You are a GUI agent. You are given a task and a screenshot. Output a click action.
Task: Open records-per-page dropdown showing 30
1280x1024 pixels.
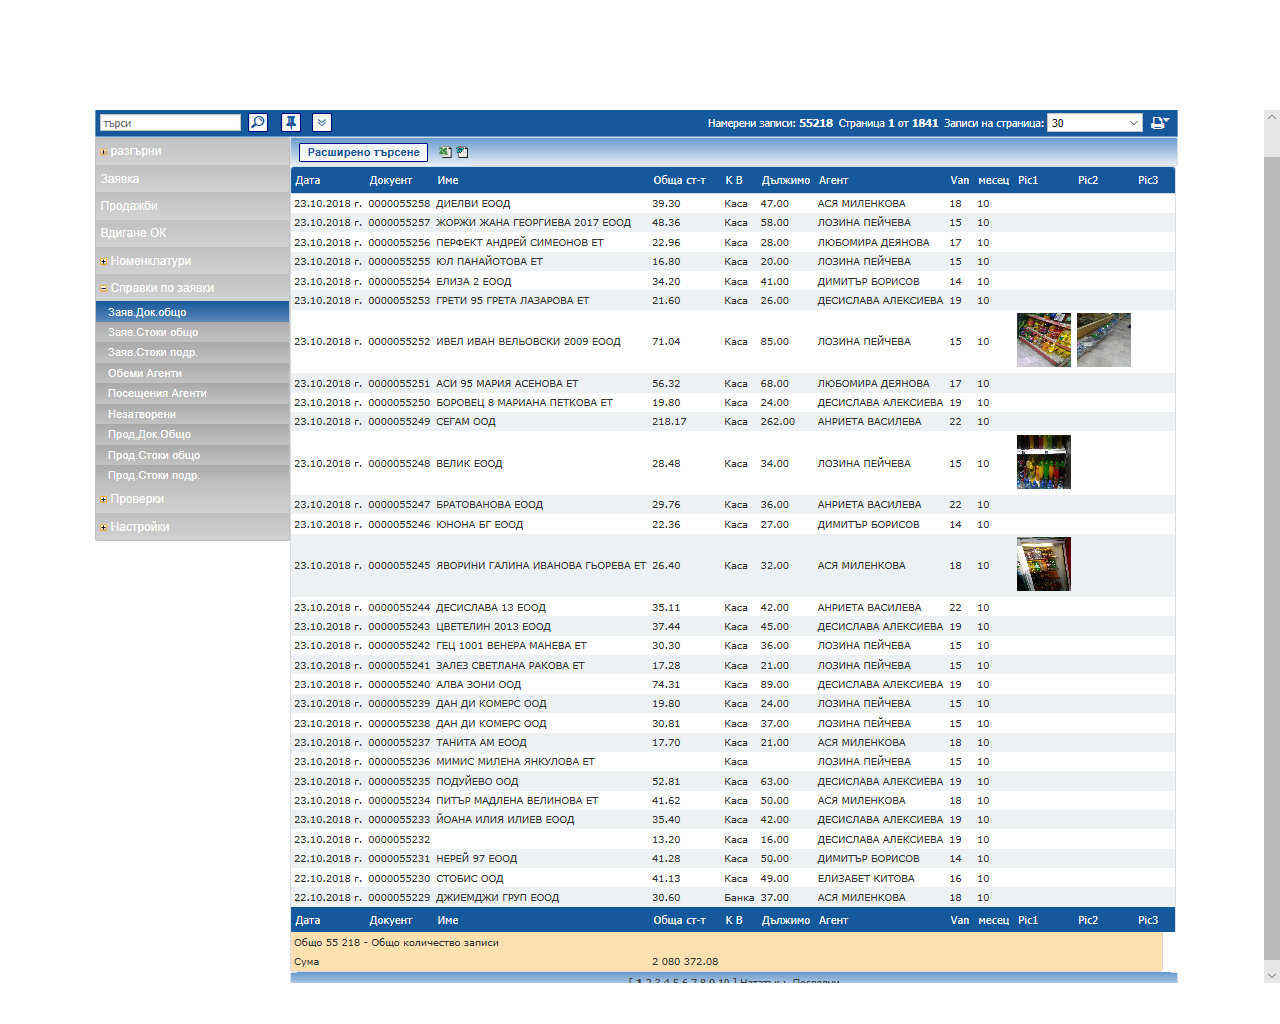pos(1094,123)
